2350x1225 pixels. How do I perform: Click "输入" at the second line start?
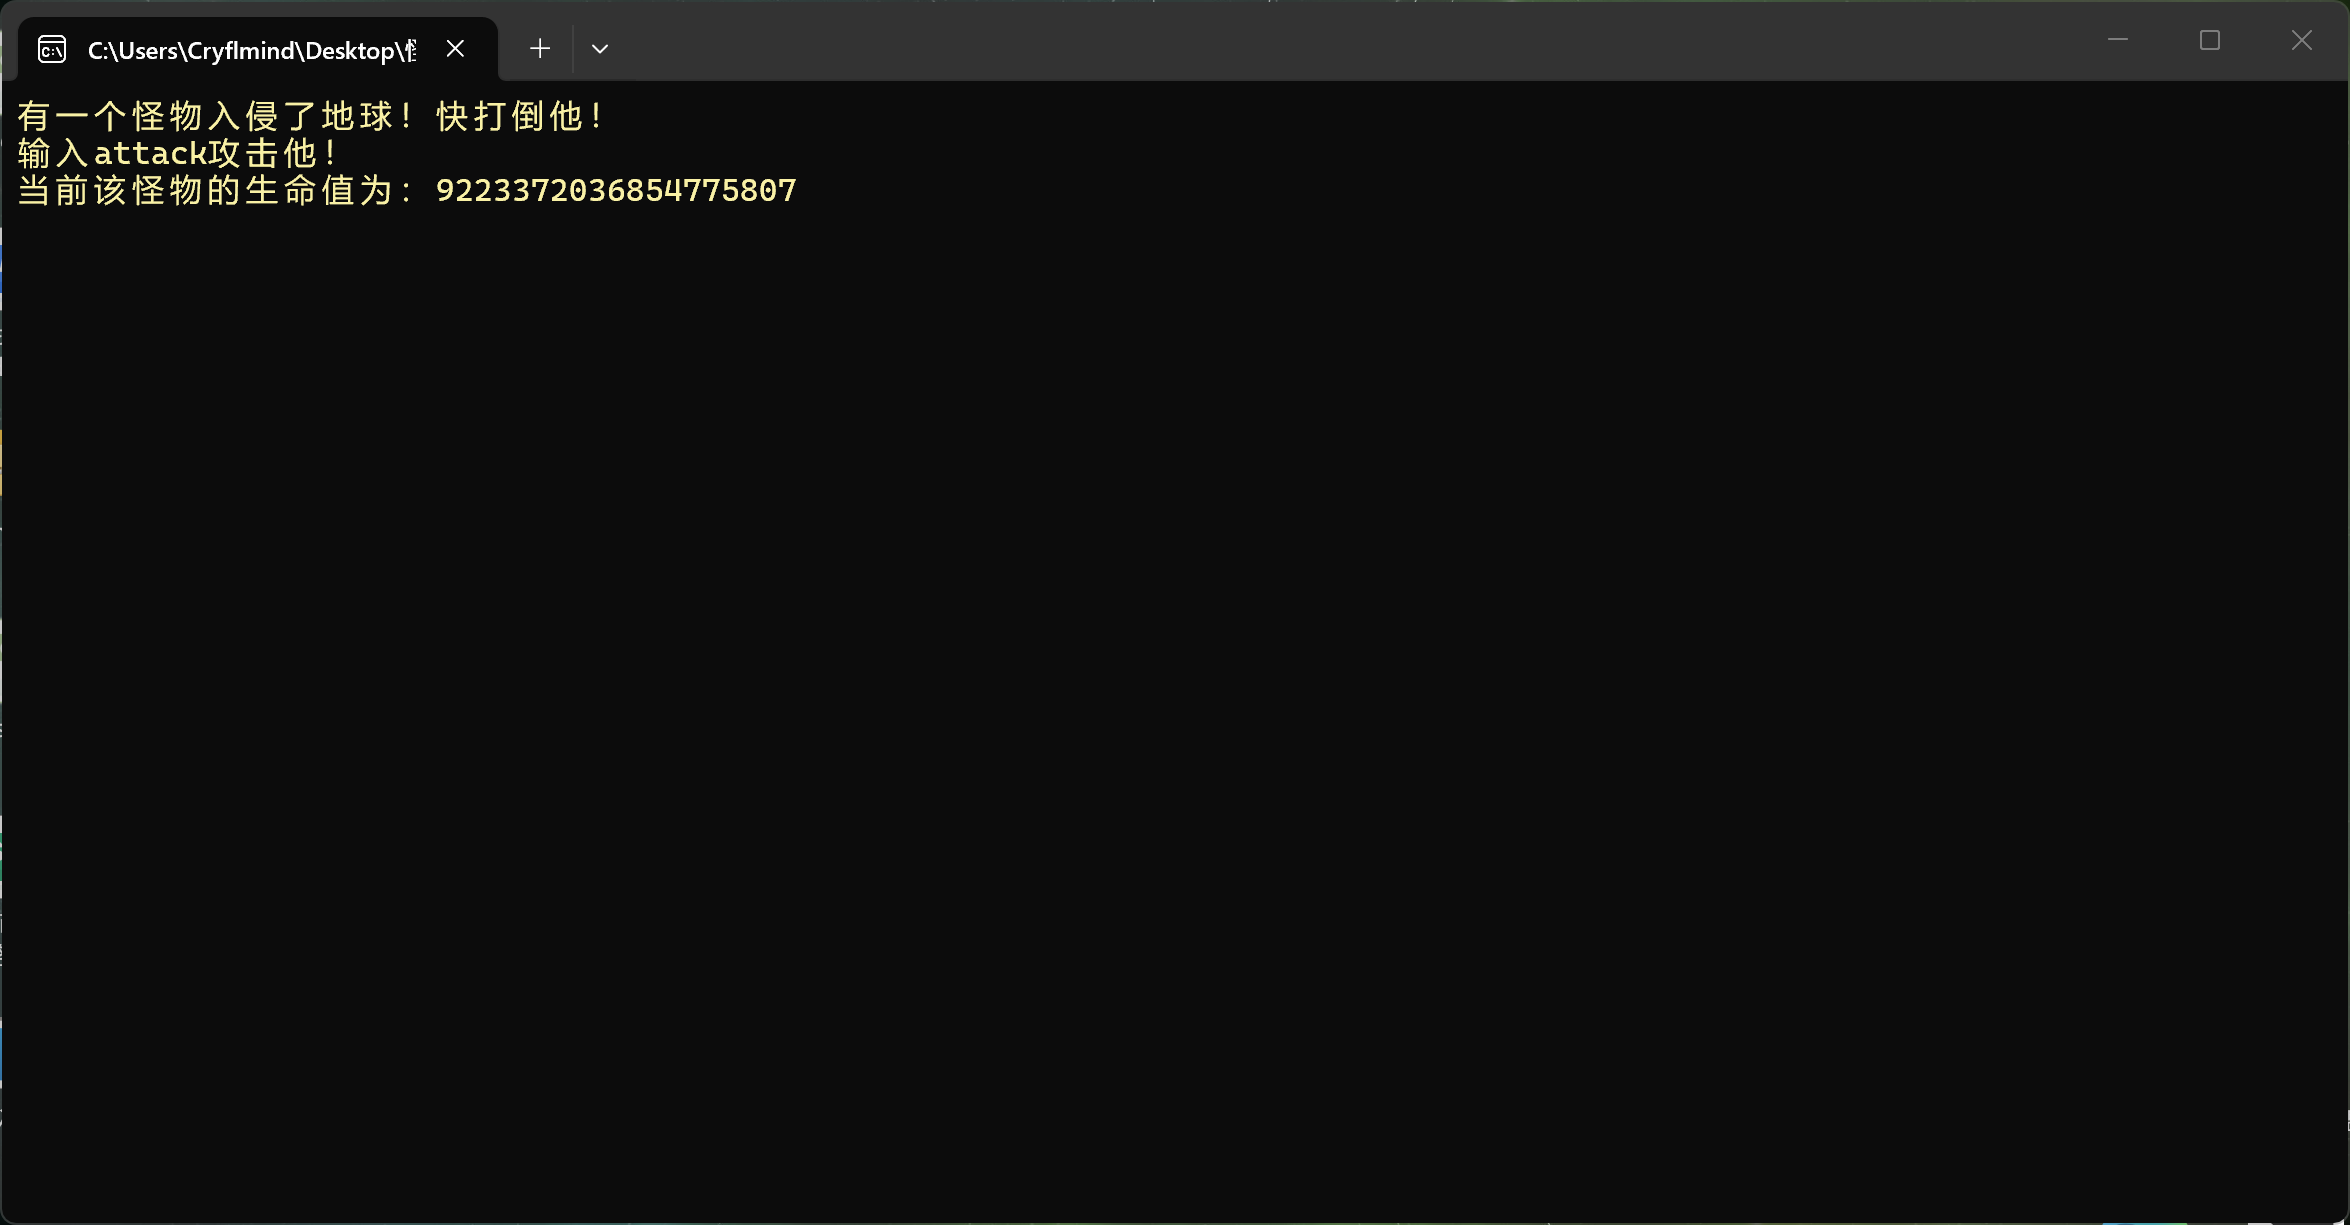(x=54, y=154)
